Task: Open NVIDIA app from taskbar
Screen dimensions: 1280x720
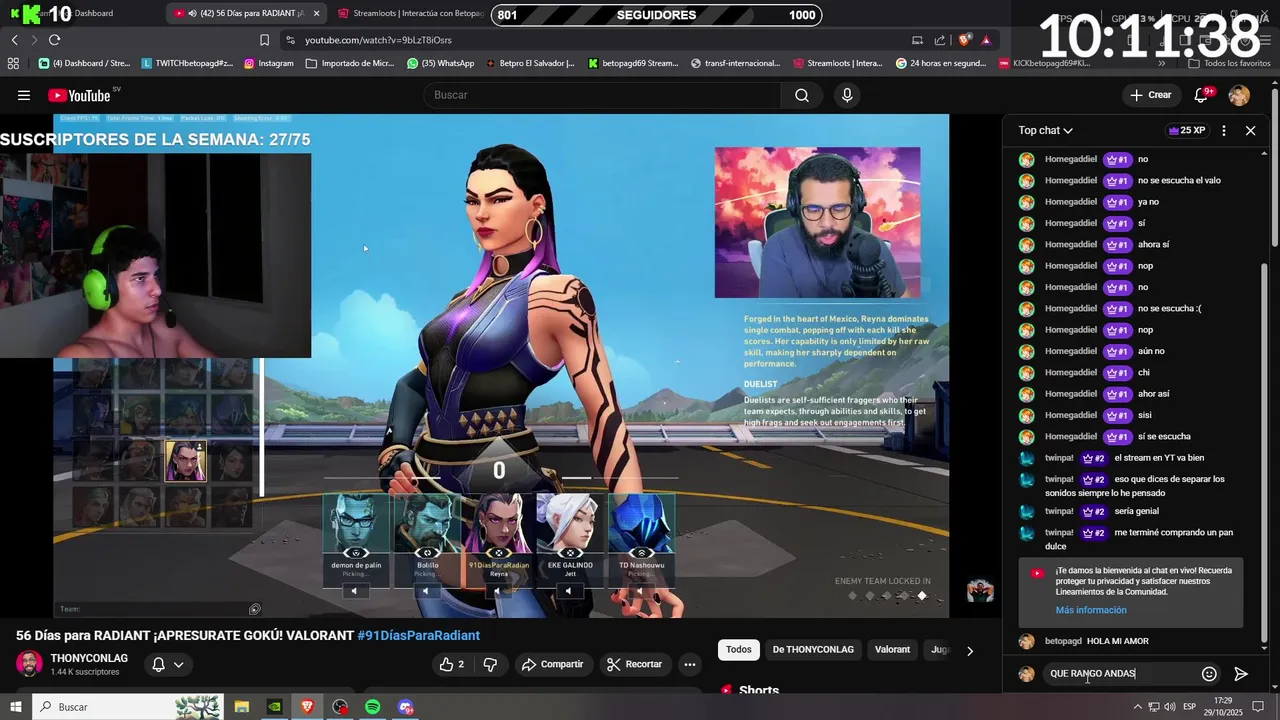Action: [275, 707]
